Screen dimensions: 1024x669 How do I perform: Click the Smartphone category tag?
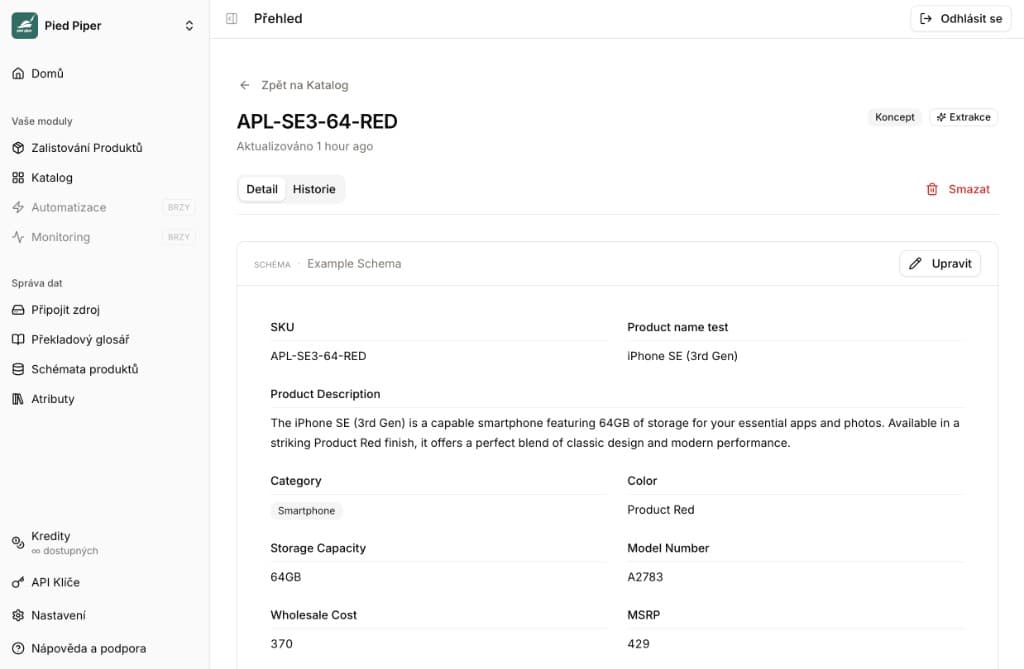pos(306,511)
